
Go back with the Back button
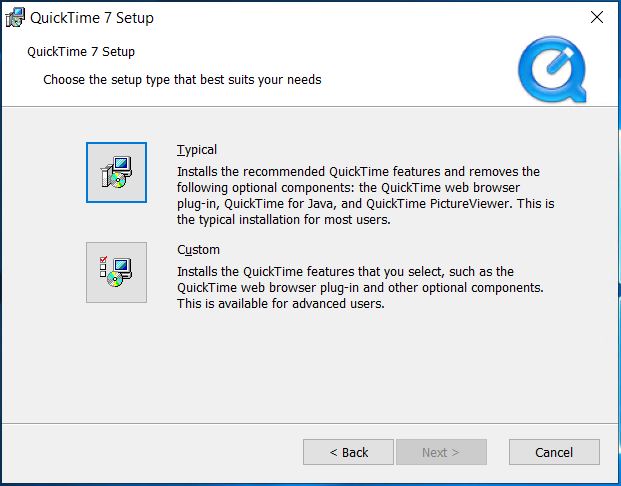pos(349,452)
